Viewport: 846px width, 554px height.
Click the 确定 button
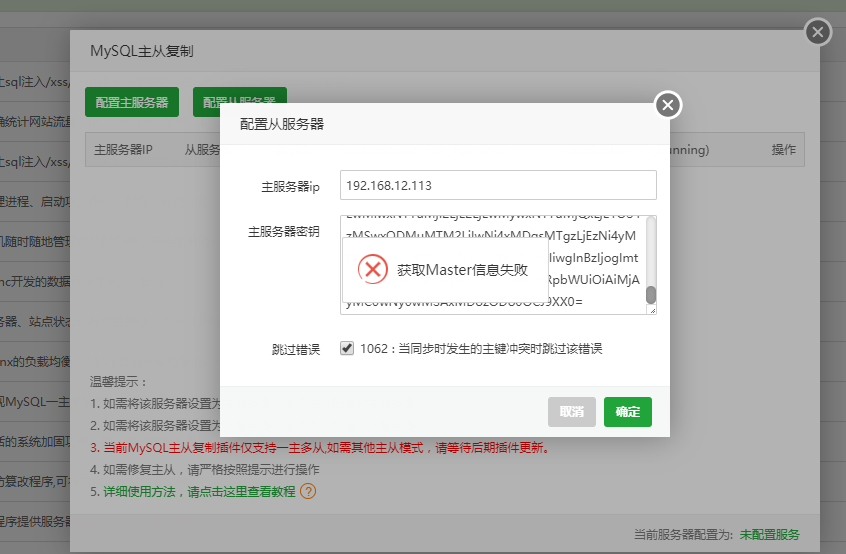click(627, 412)
